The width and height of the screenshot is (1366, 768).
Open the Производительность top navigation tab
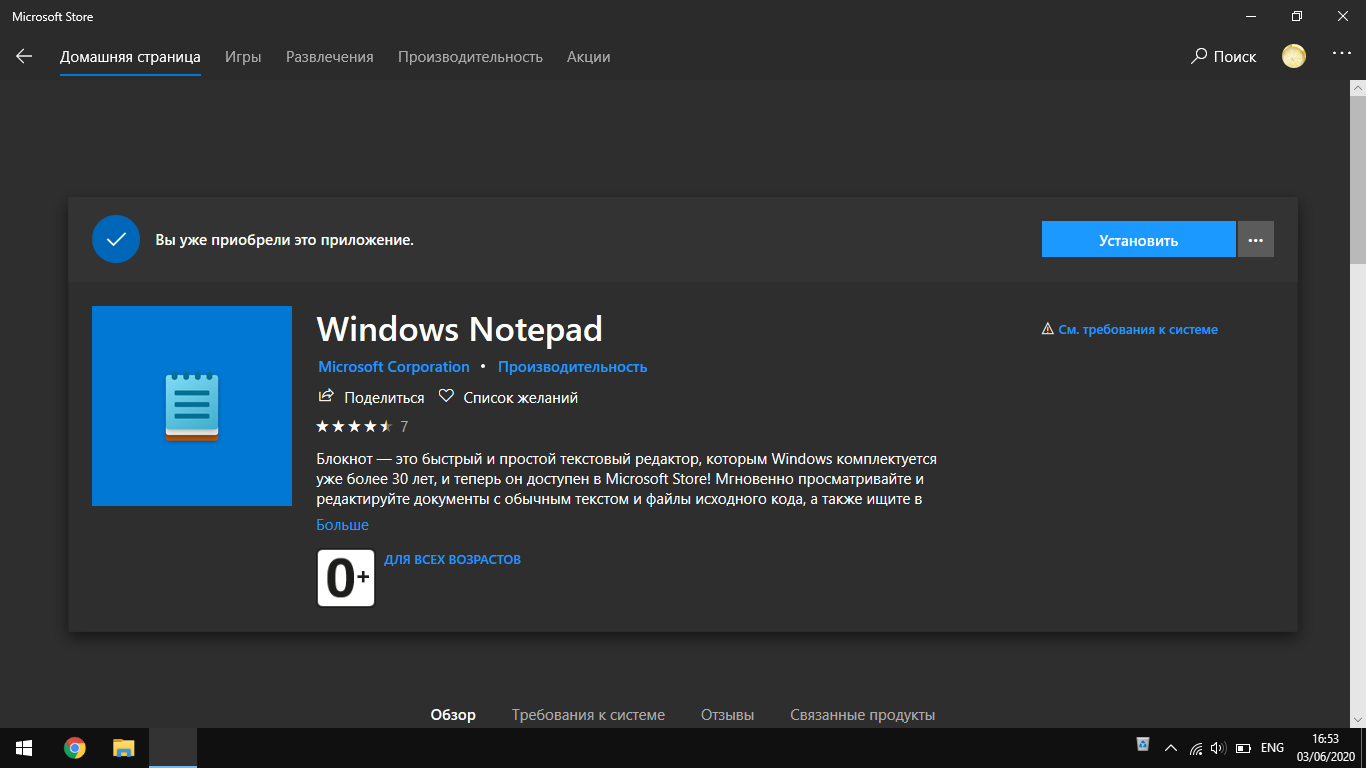click(x=470, y=57)
